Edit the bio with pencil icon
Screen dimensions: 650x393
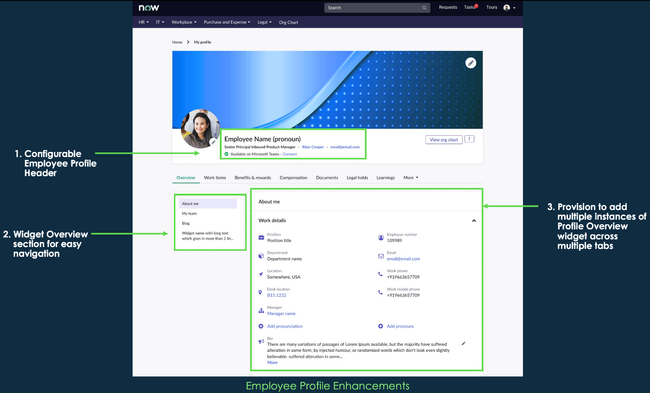pos(463,344)
